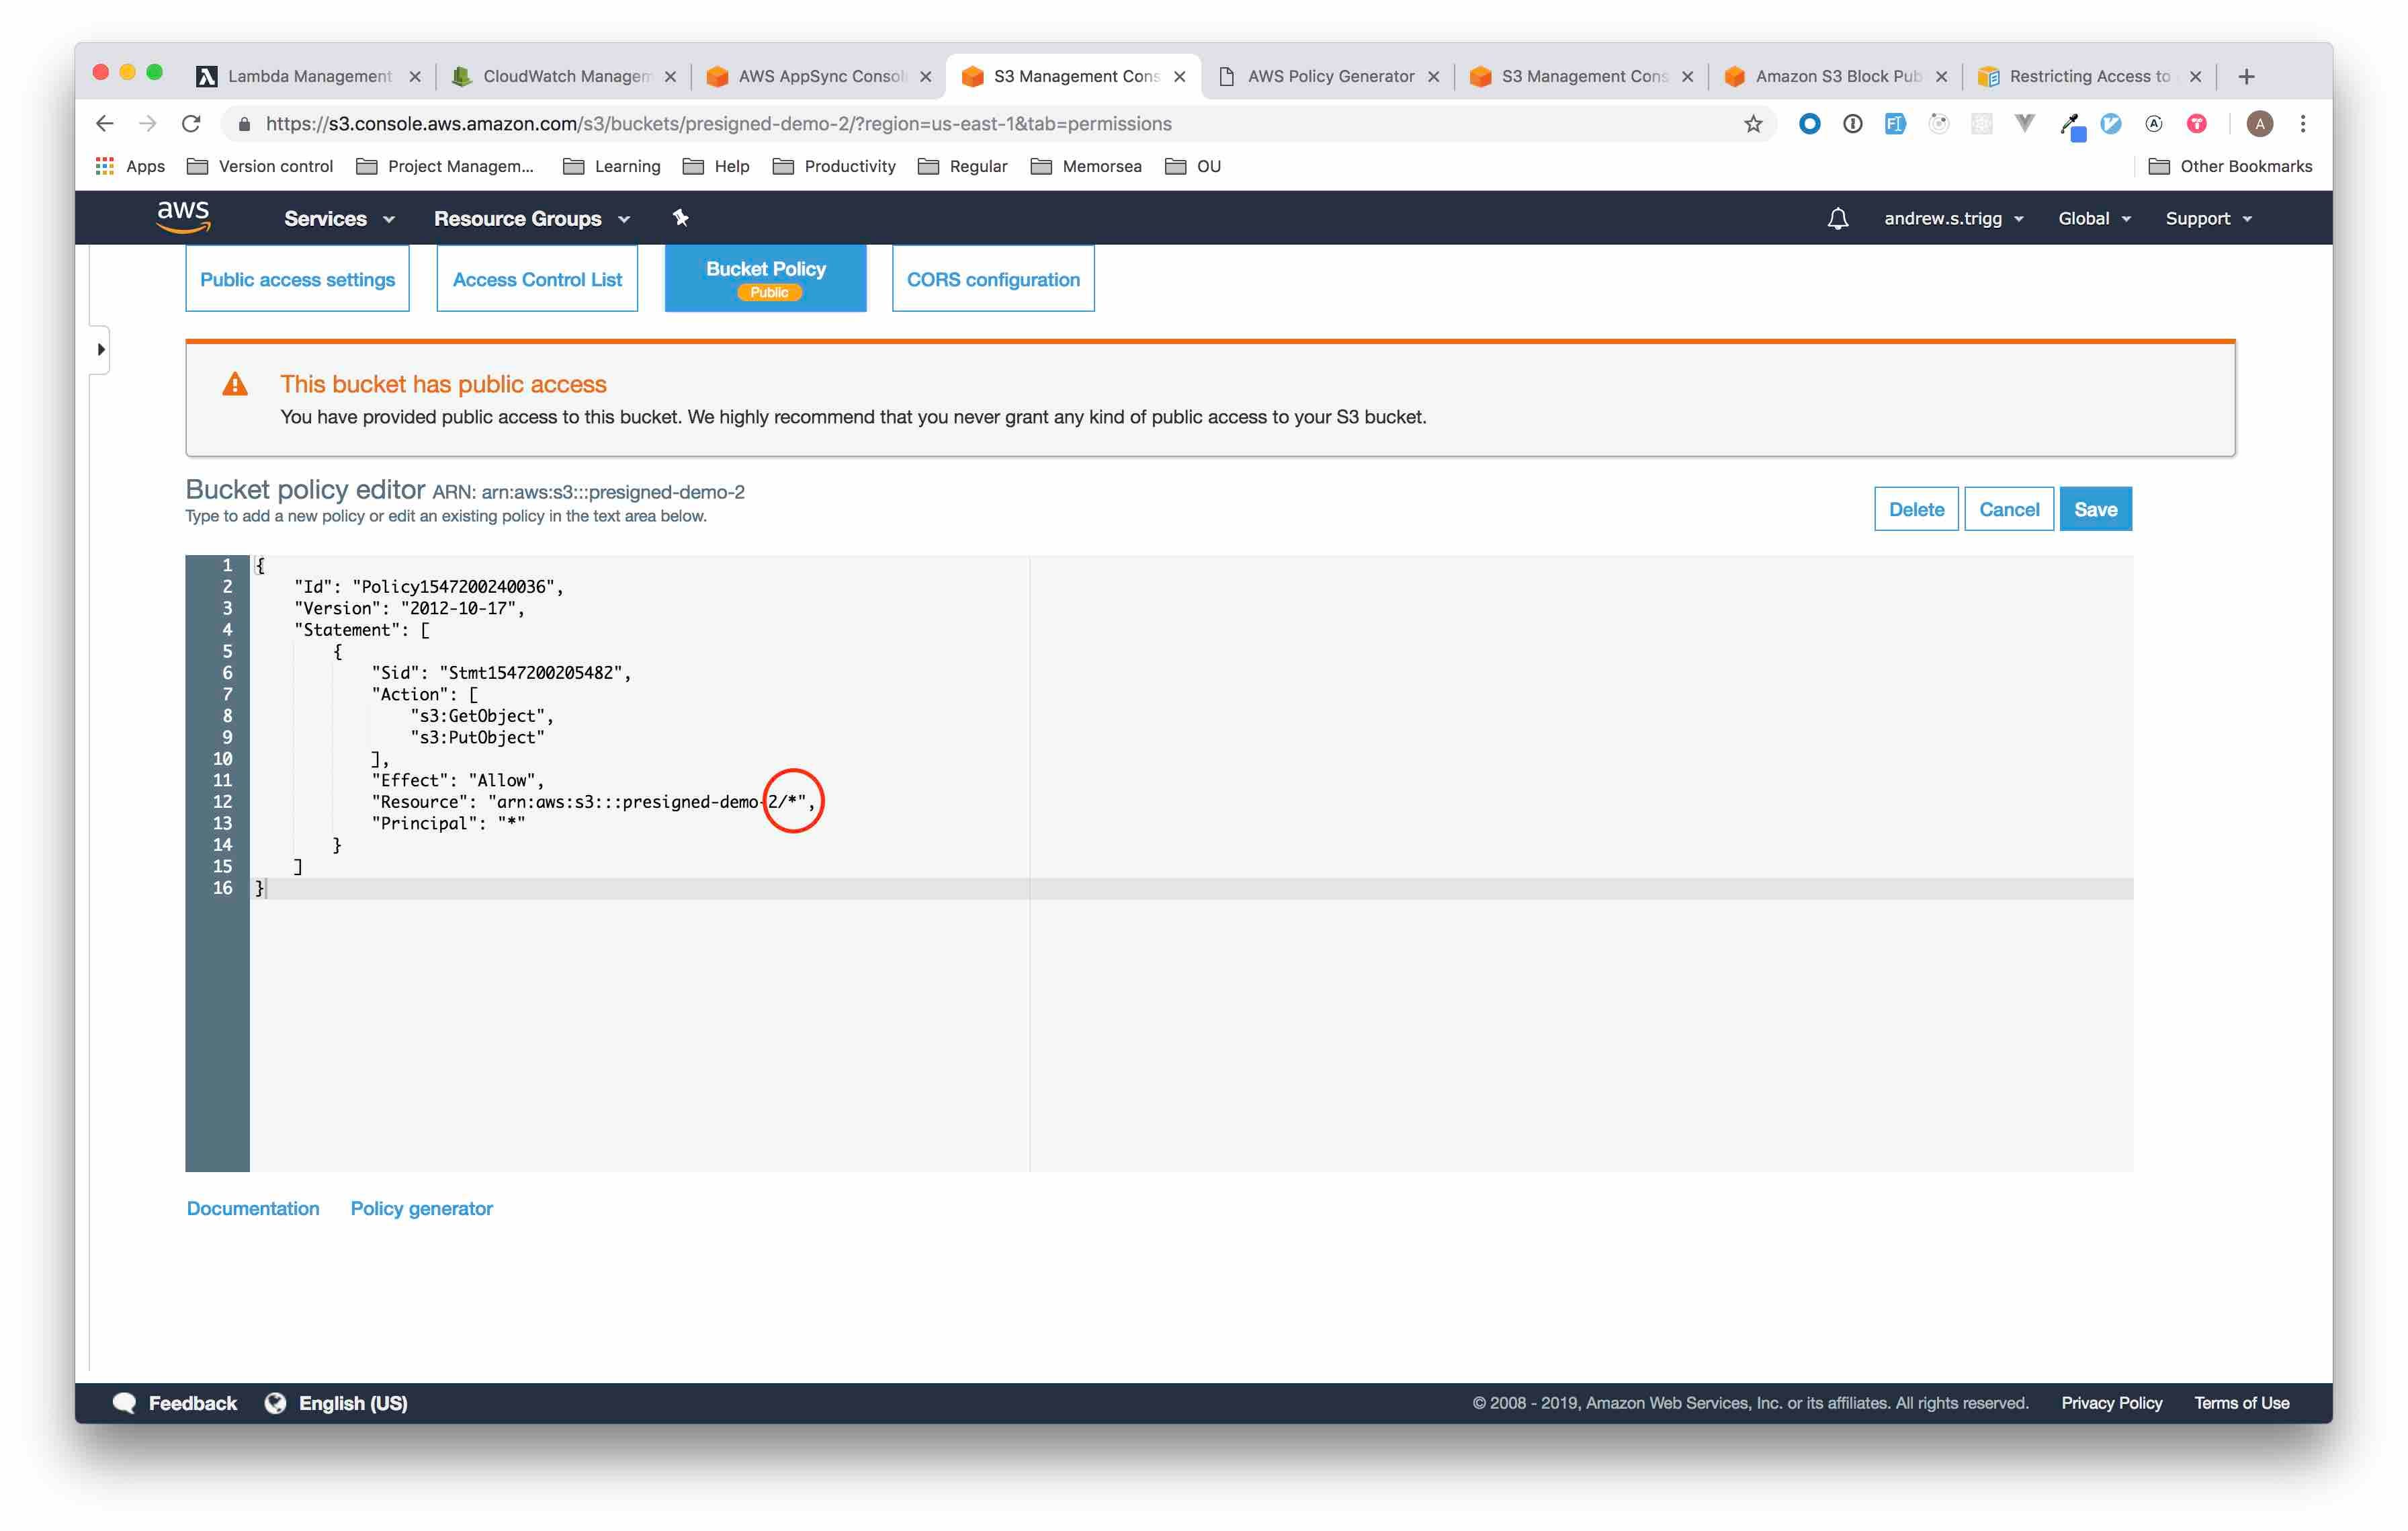Select the Access Control List tab

[x=536, y=279]
